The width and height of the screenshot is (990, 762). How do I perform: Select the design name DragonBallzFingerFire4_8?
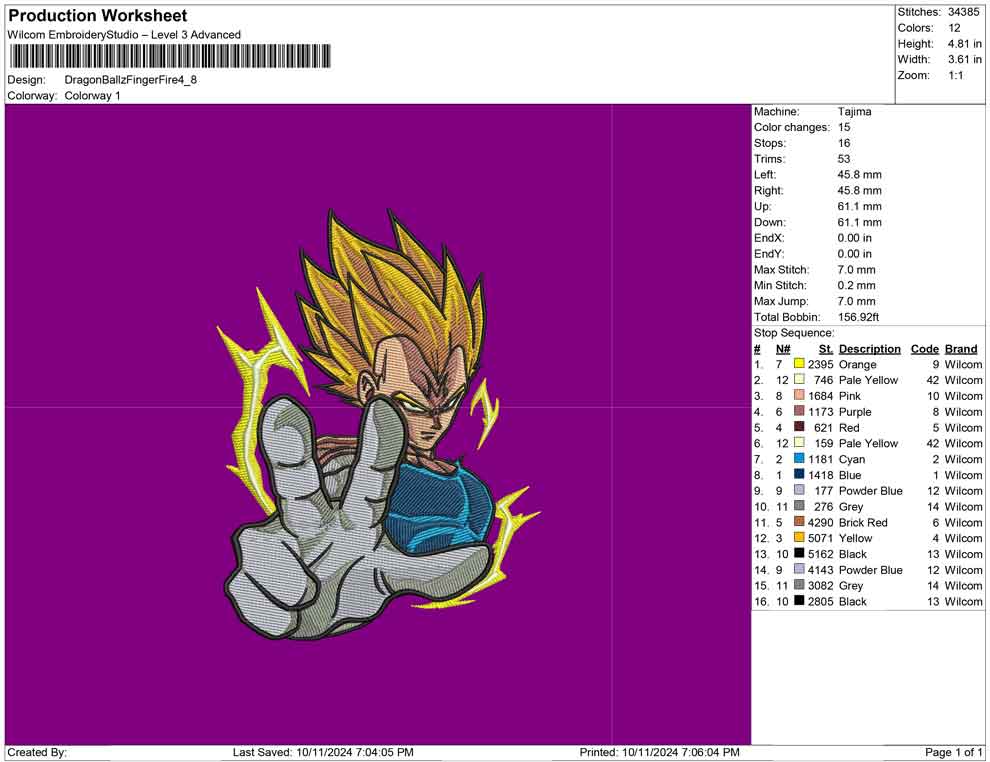tap(130, 79)
